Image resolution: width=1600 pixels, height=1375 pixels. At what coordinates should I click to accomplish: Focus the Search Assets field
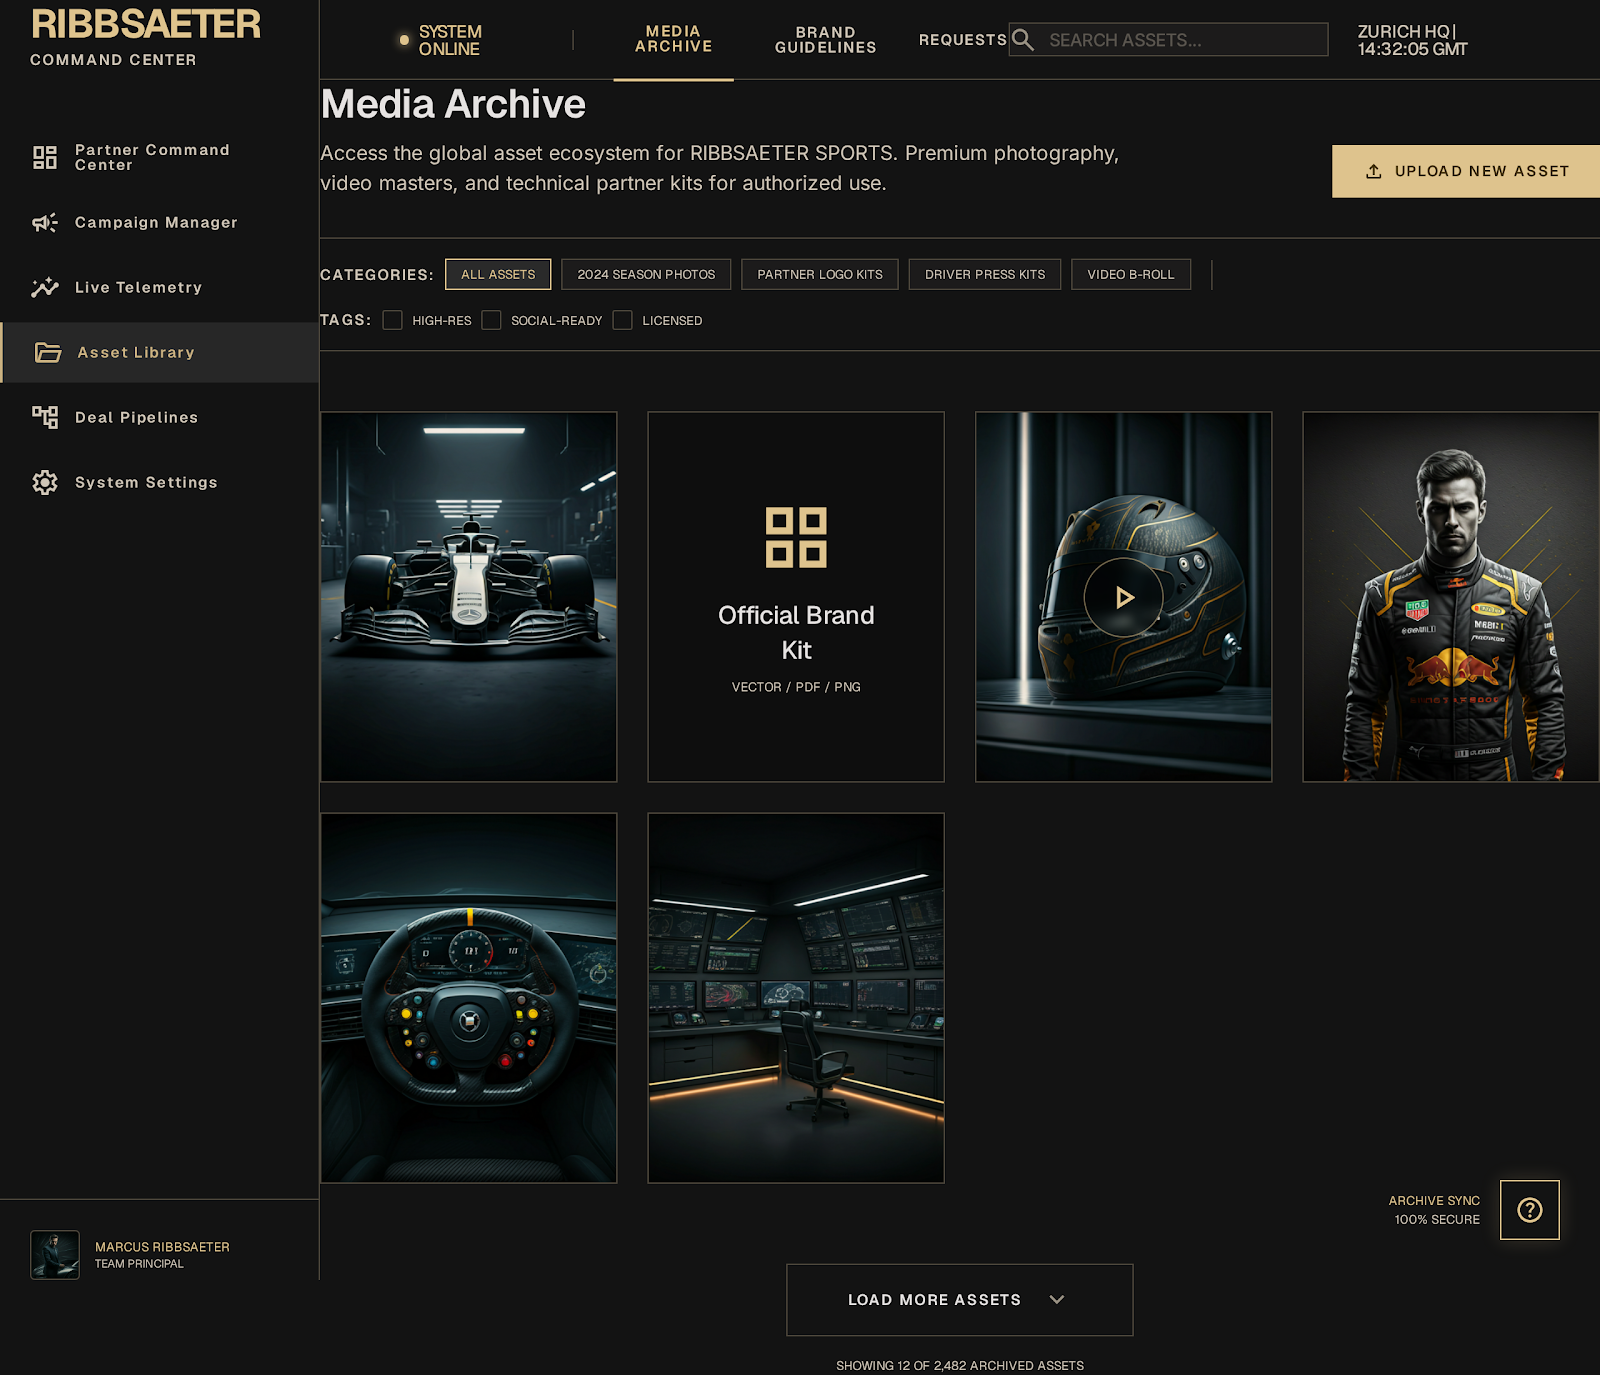pos(1168,40)
